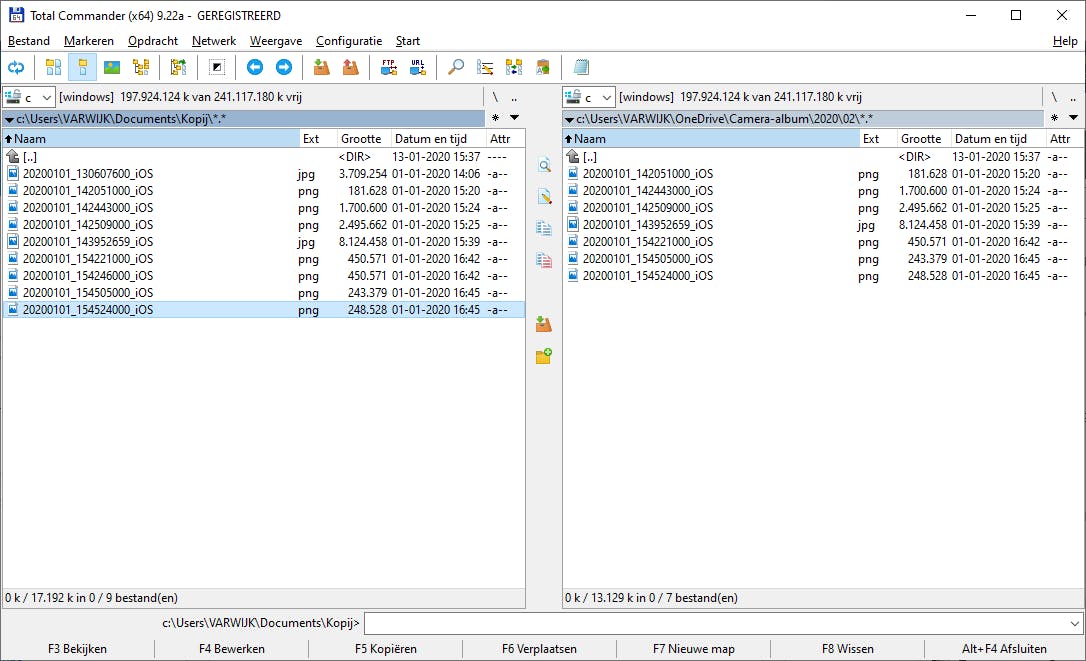Click the copy names to clipboard icon
The height and width of the screenshot is (661, 1086).
point(543,67)
